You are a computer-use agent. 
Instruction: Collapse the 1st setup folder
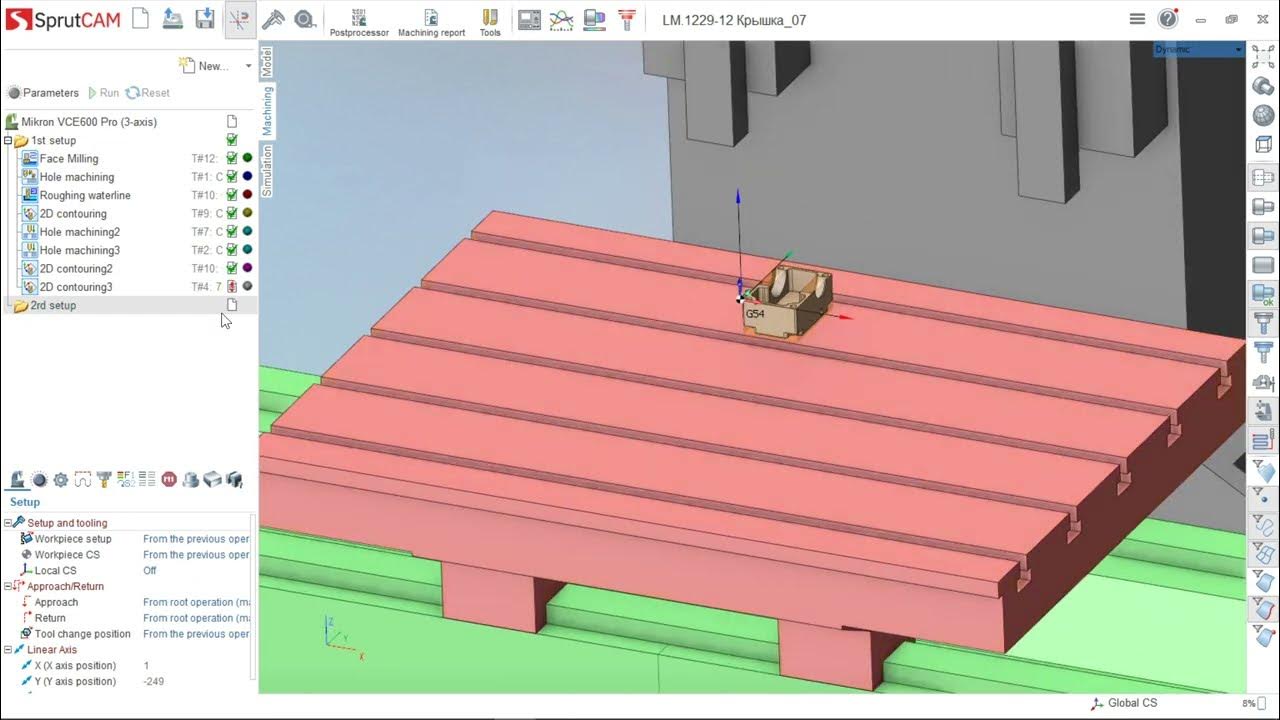click(8, 141)
